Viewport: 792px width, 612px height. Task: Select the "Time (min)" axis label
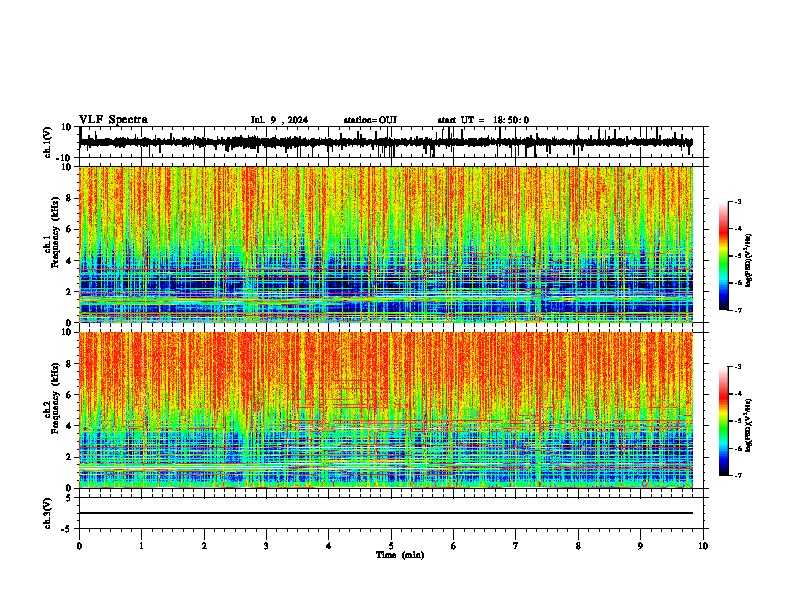(400, 555)
